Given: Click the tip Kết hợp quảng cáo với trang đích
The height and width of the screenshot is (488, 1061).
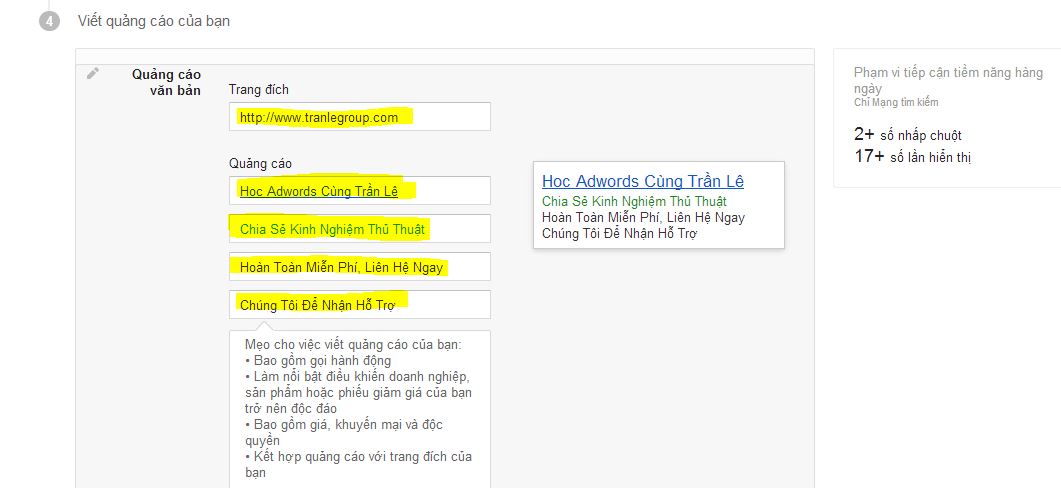Looking at the screenshot, I should (x=359, y=464).
